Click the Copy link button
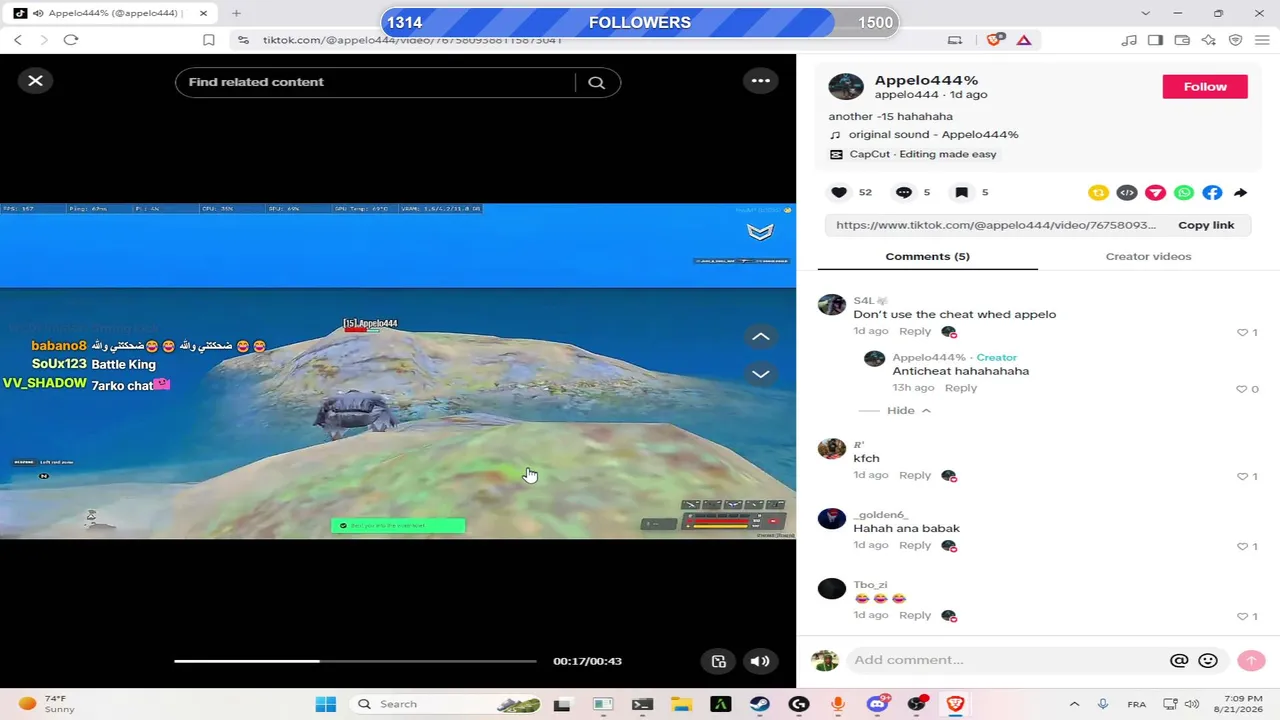Image resolution: width=1280 pixels, height=720 pixels. tap(1206, 225)
